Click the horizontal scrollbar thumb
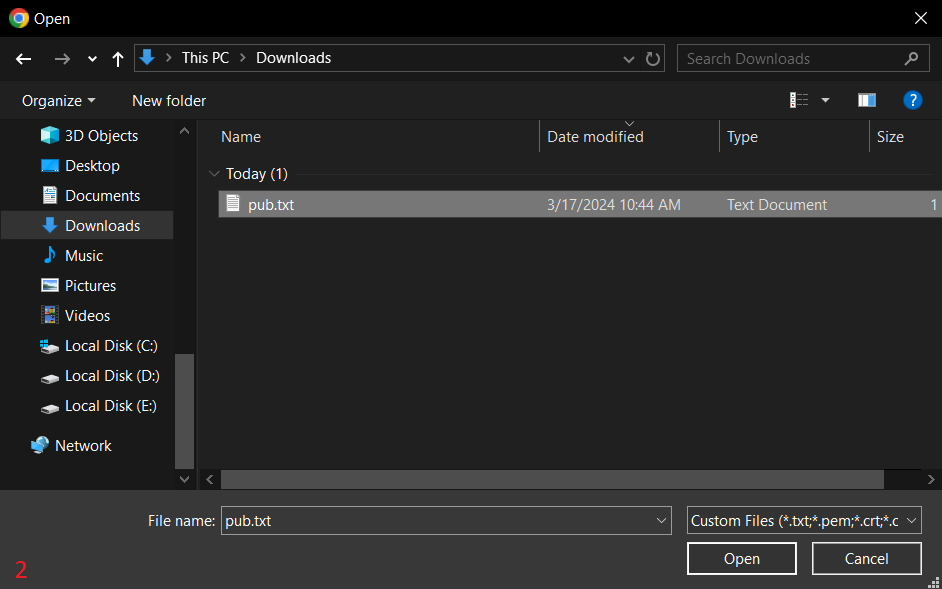Viewport: 942px width, 589px height. tap(552, 480)
